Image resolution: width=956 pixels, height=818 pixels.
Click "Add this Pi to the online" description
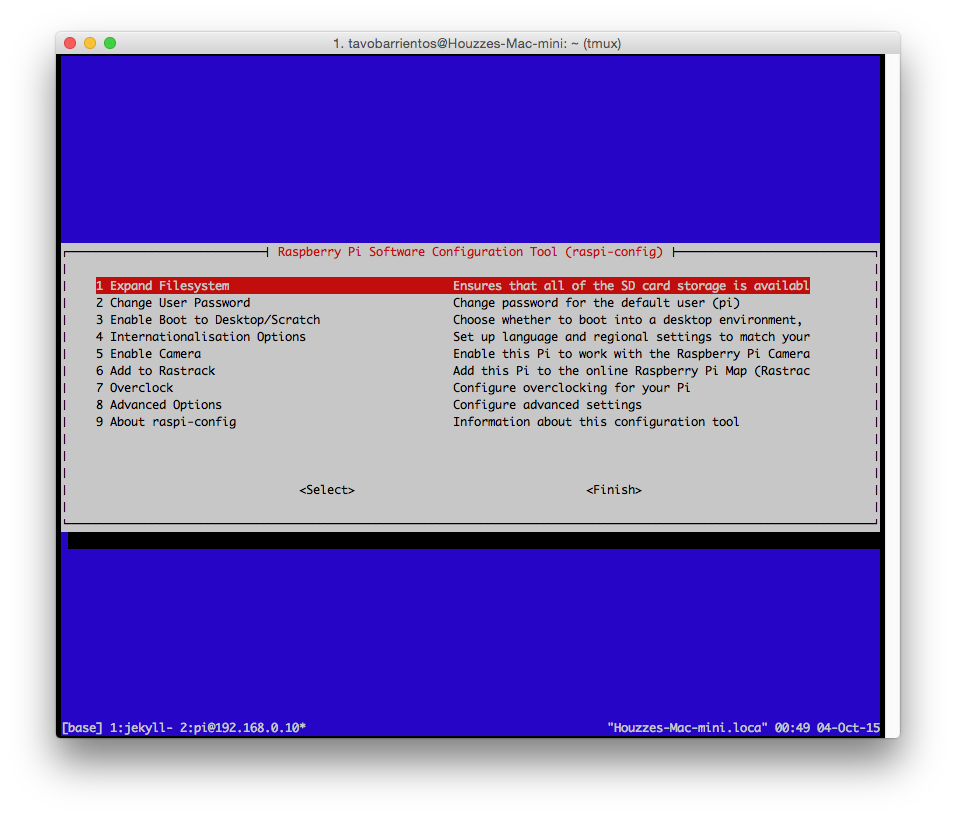631,371
